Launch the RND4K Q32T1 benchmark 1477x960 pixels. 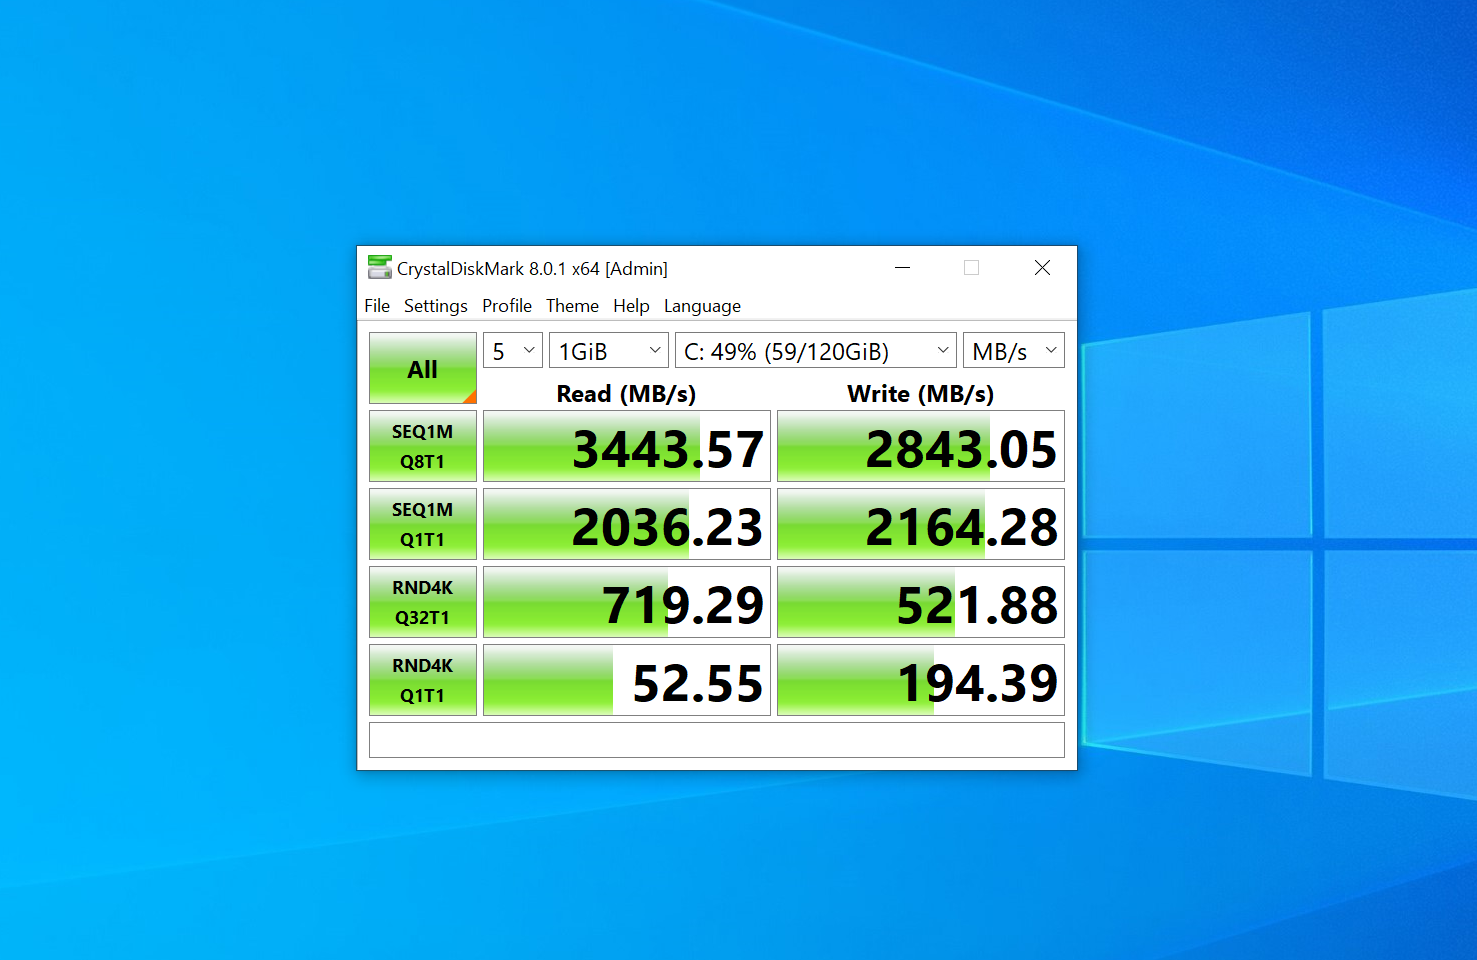(422, 602)
